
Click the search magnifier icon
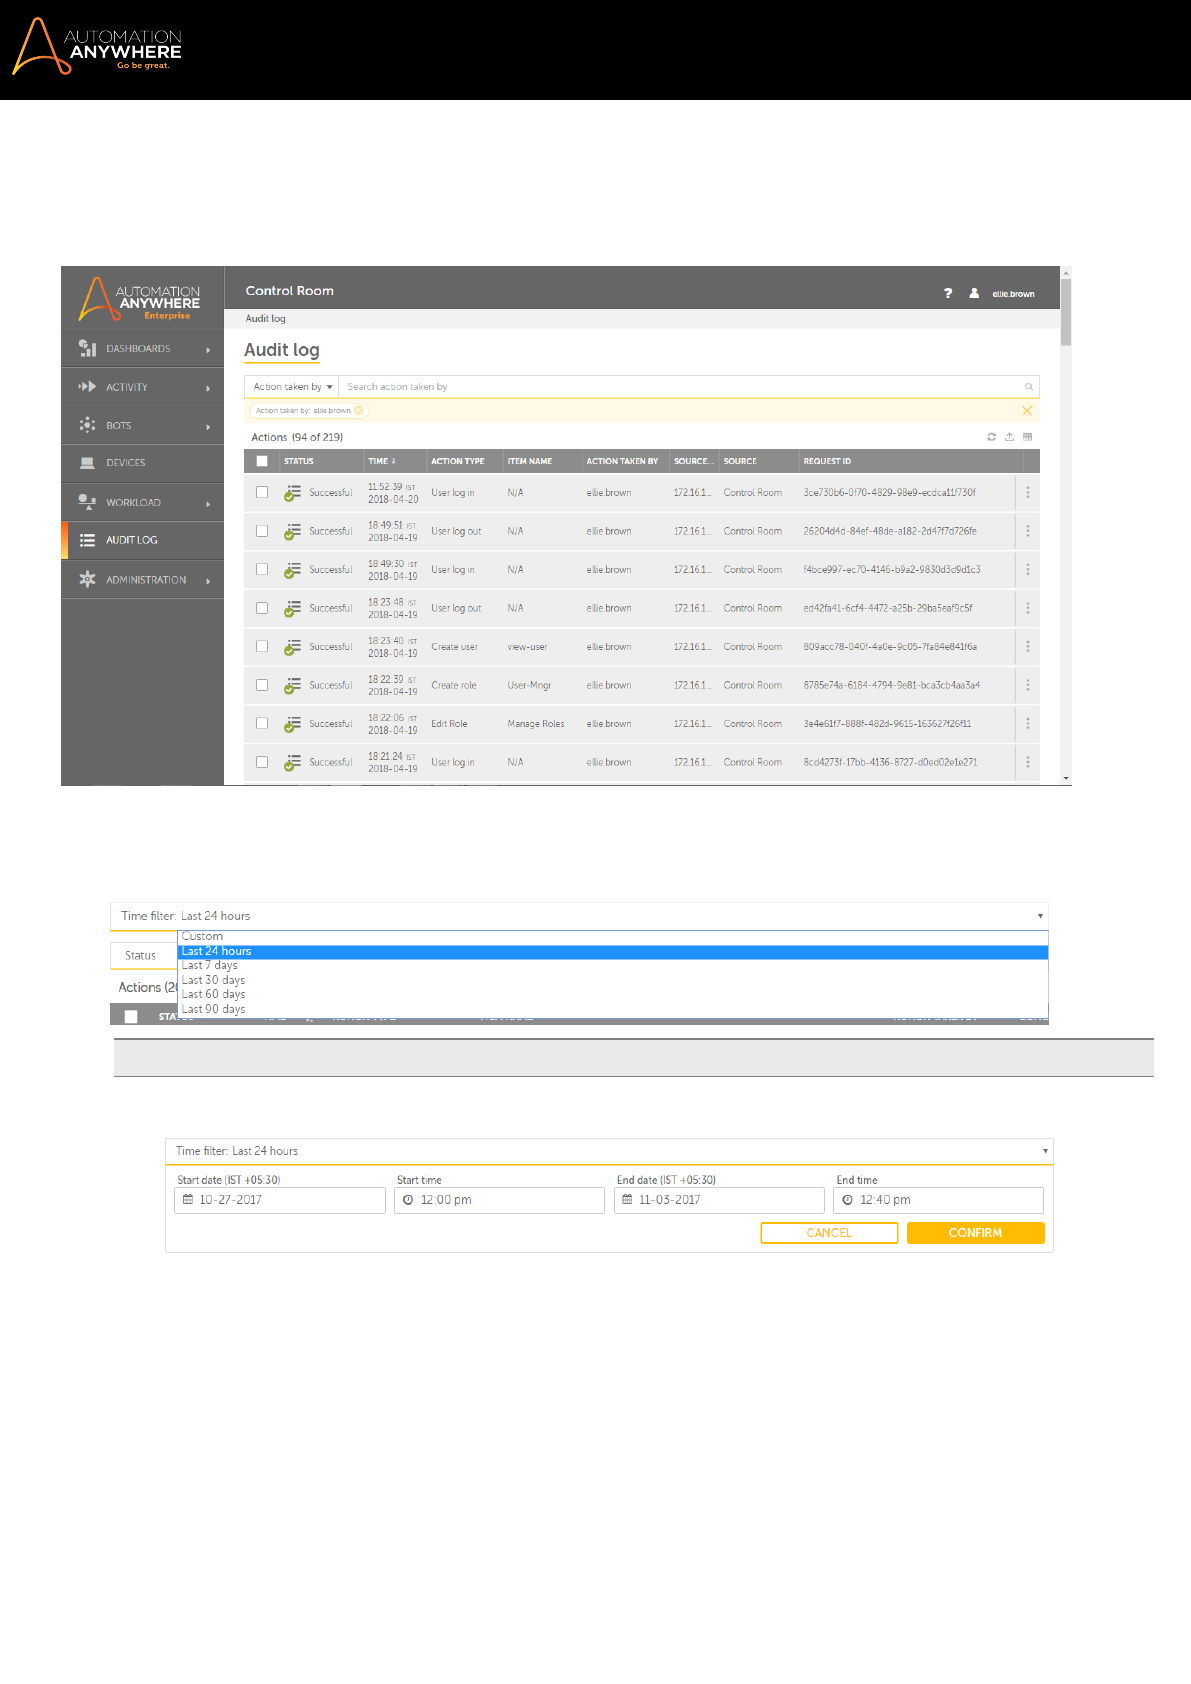[x=1028, y=387]
